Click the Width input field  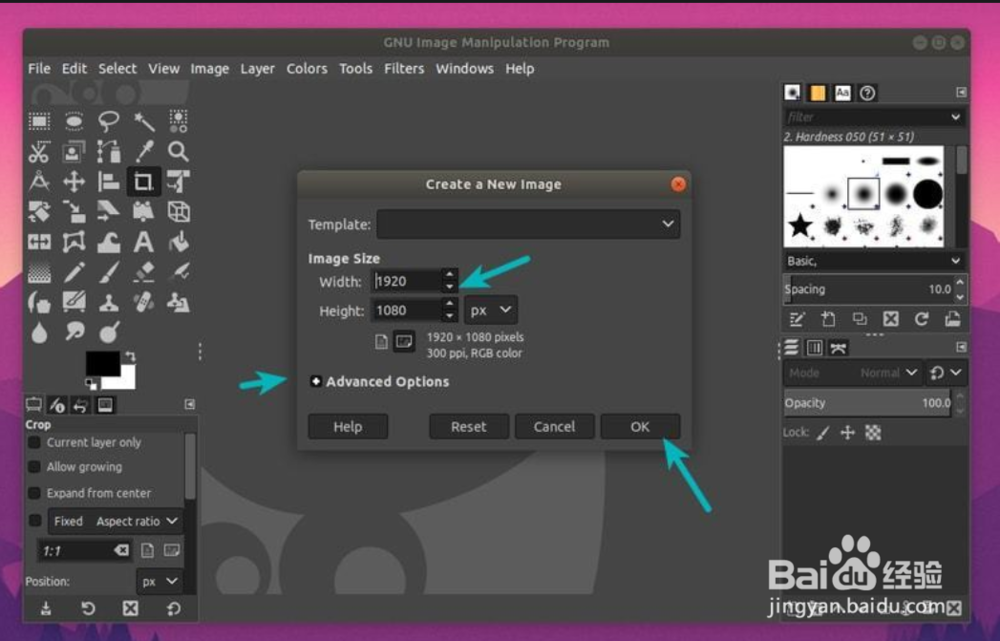406,281
